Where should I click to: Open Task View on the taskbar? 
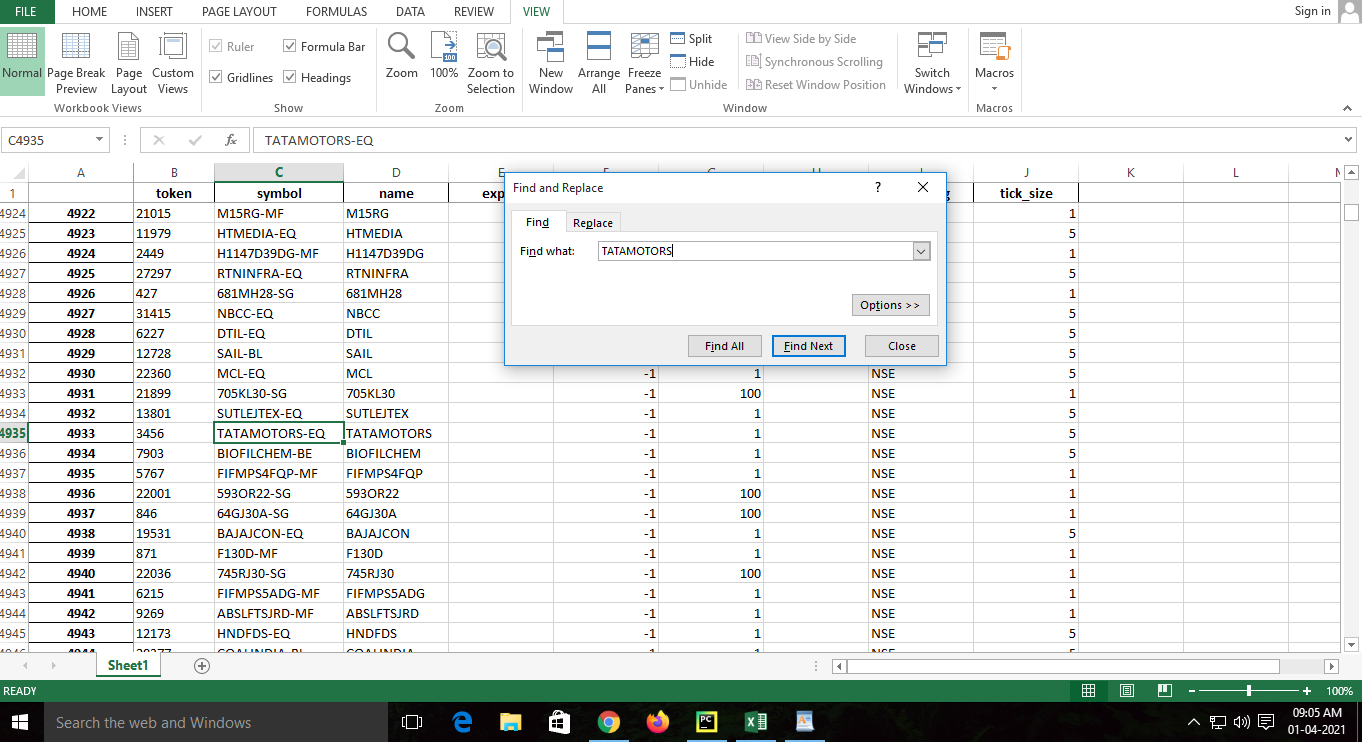point(411,722)
